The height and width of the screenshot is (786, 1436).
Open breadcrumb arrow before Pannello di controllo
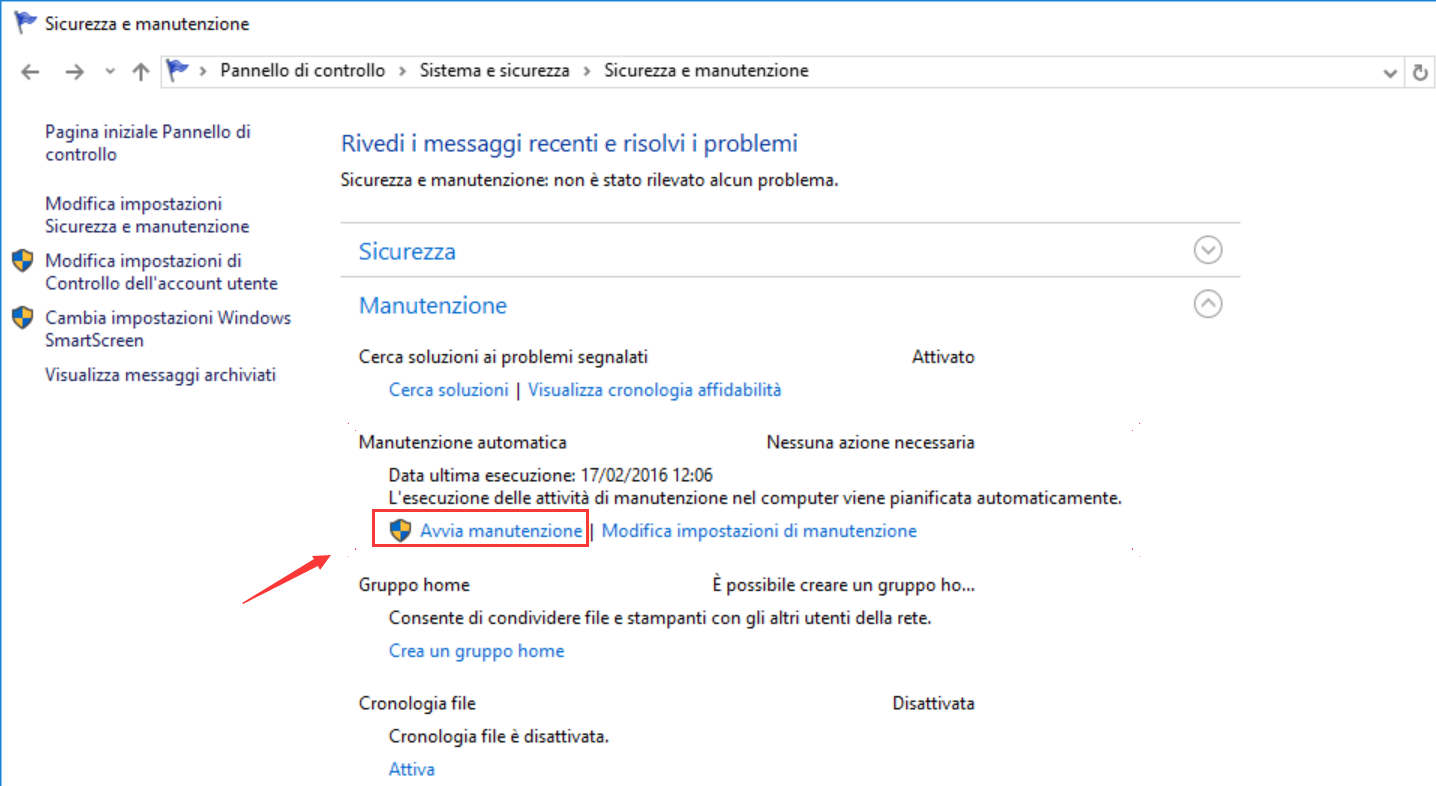pyautogui.click(x=204, y=71)
